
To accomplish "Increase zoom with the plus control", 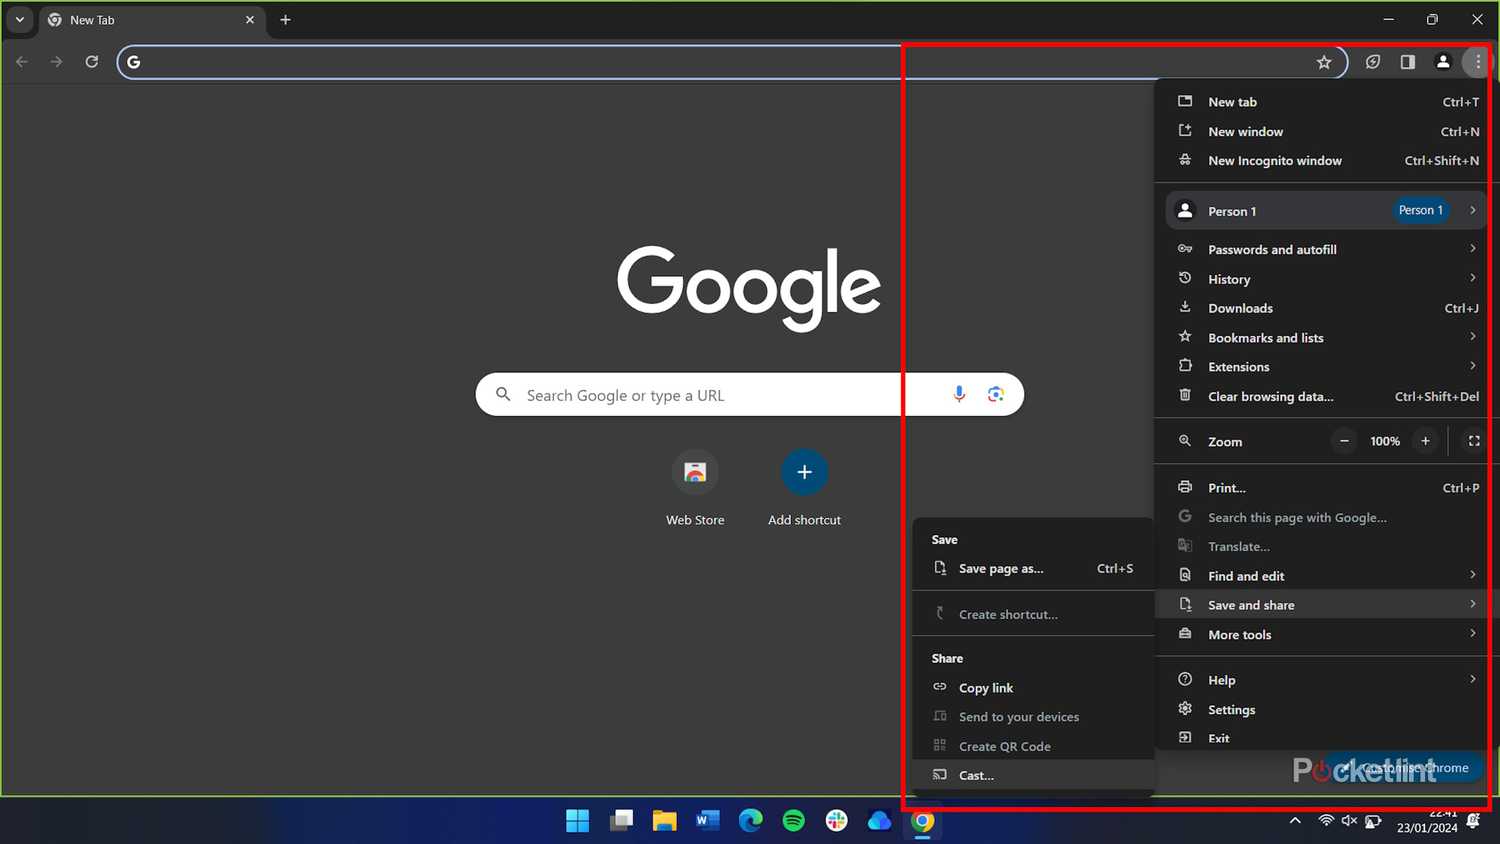I will 1424,441.
